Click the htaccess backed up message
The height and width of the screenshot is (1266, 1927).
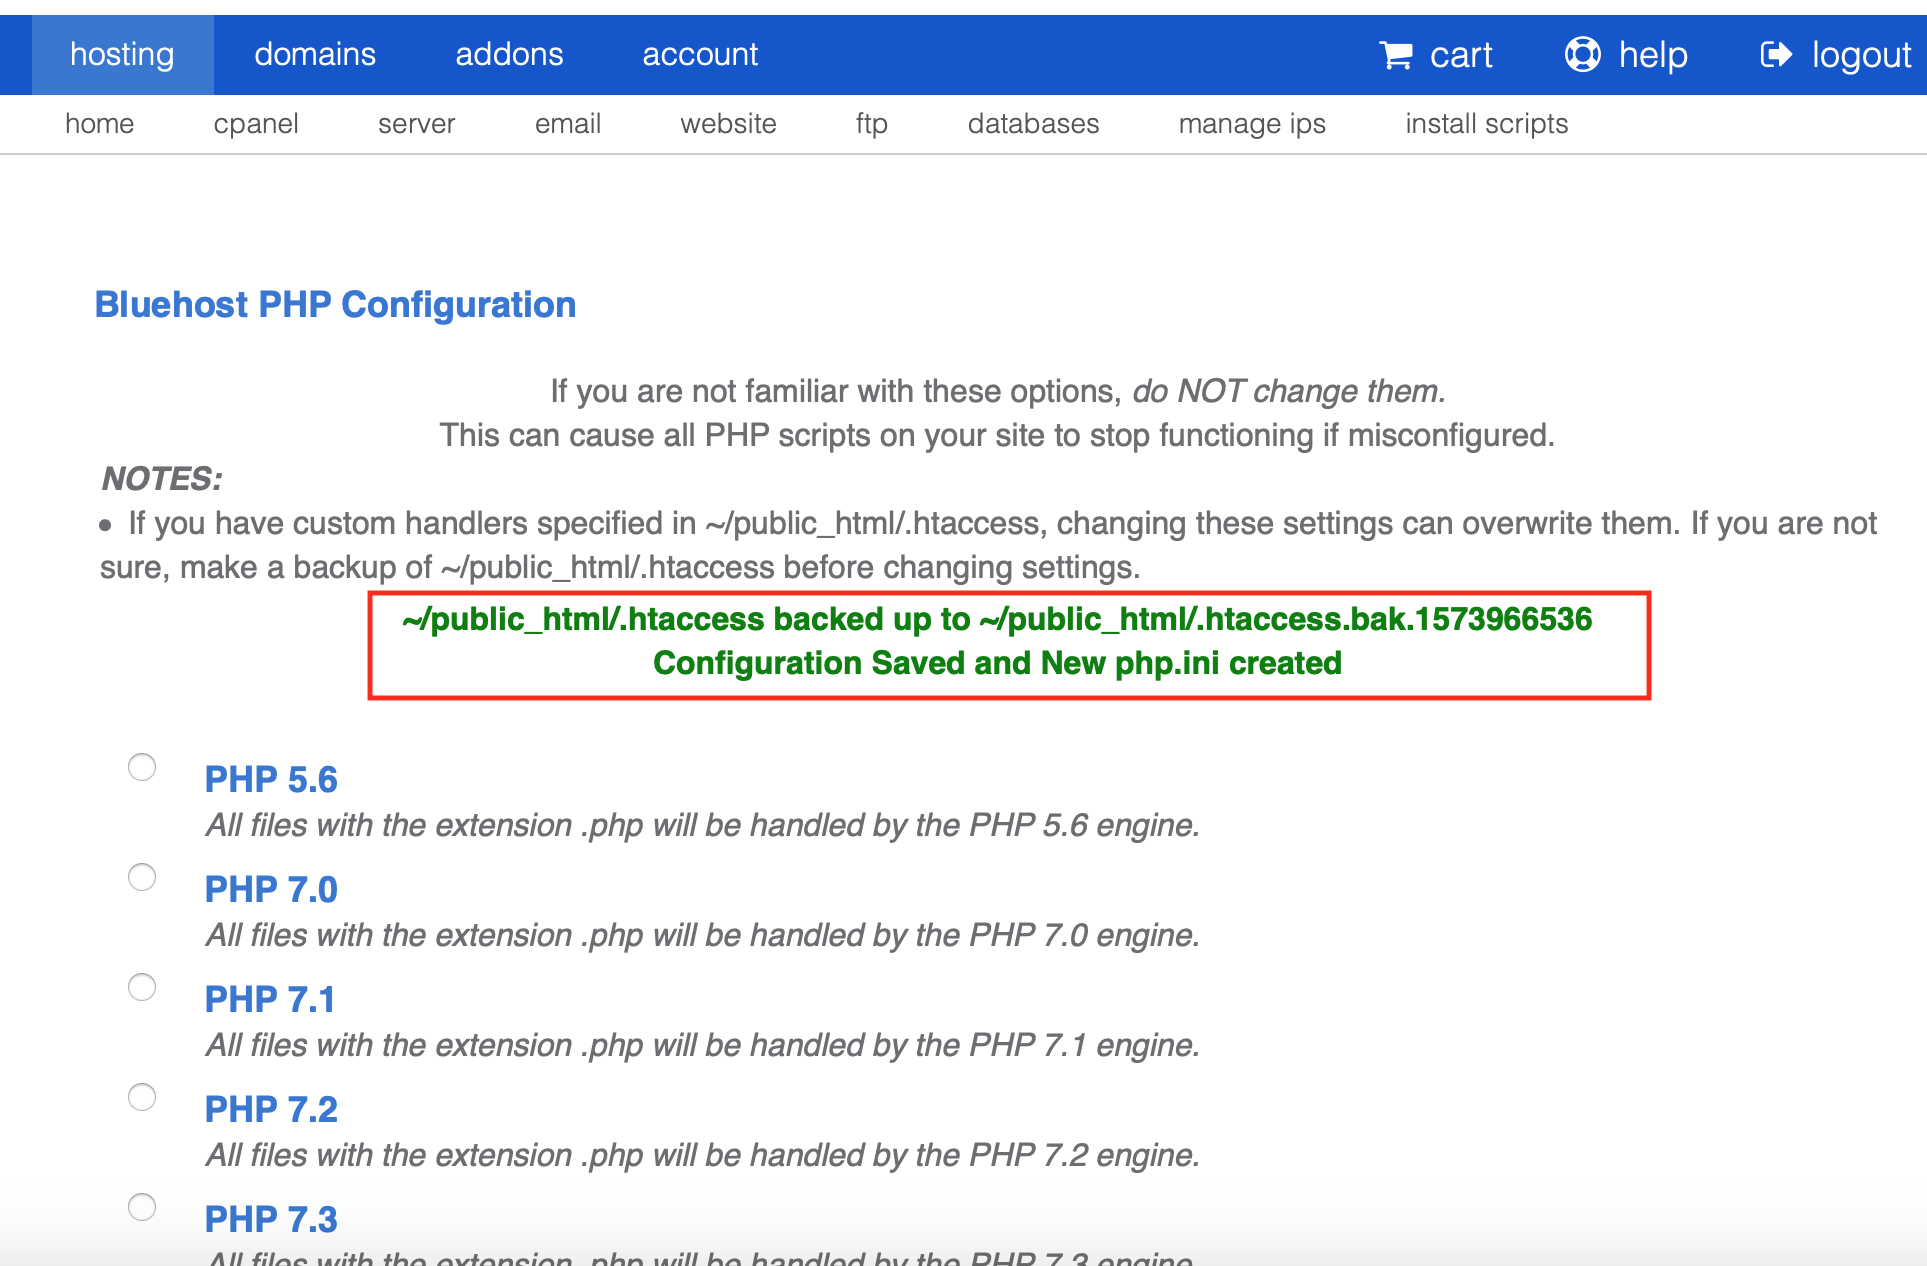pos(997,619)
